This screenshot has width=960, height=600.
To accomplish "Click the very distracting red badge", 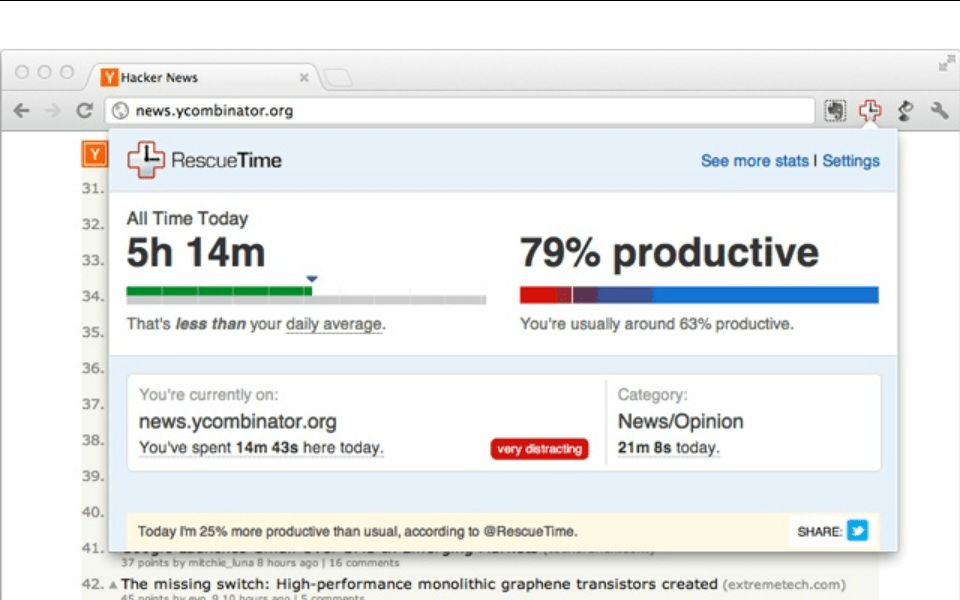I will coord(539,449).
